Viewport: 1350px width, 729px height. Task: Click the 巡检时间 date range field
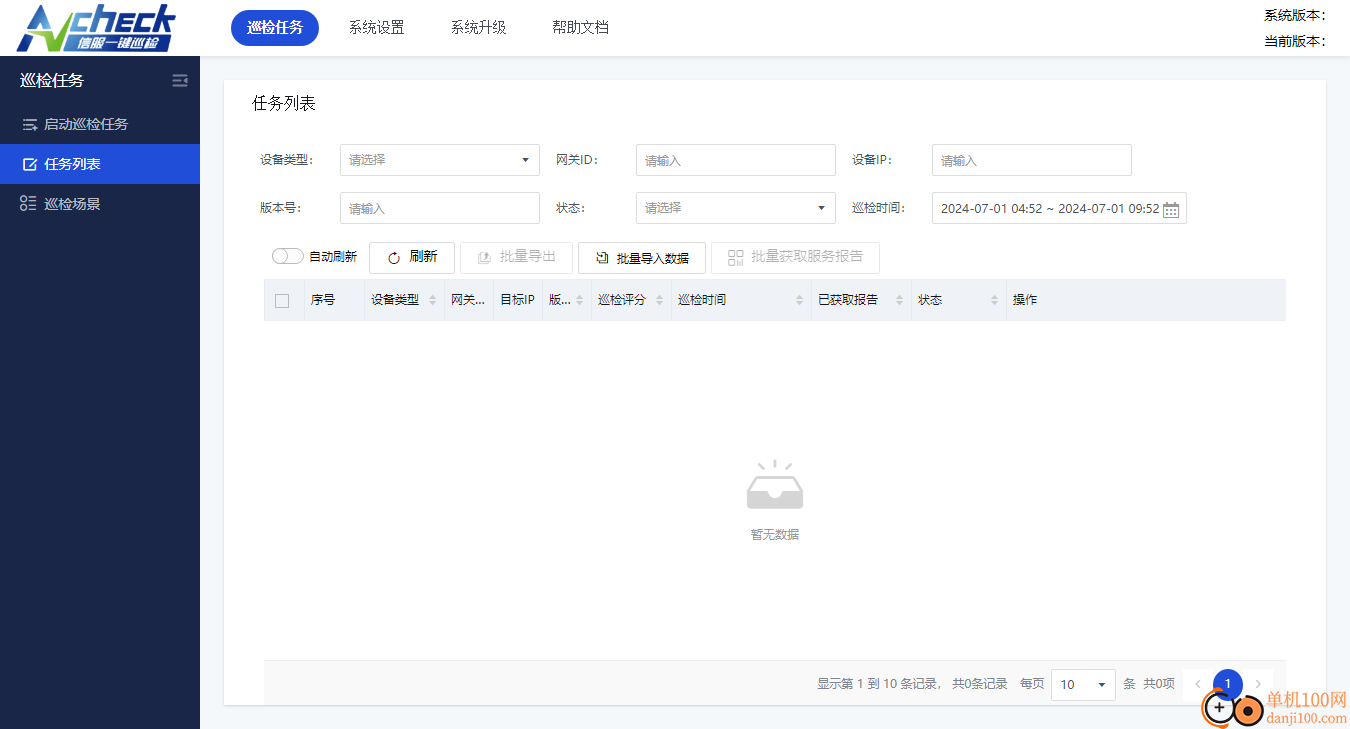click(x=1059, y=208)
